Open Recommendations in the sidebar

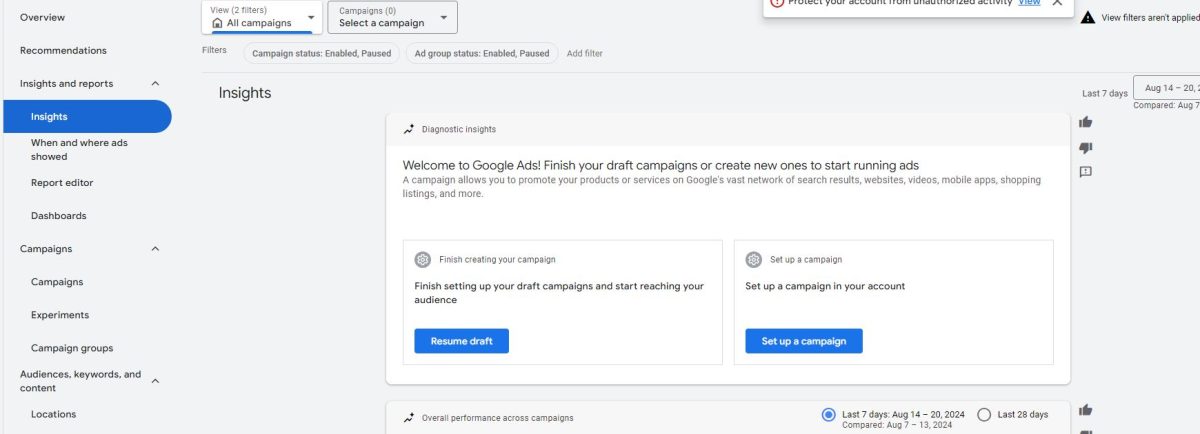[x=63, y=51]
